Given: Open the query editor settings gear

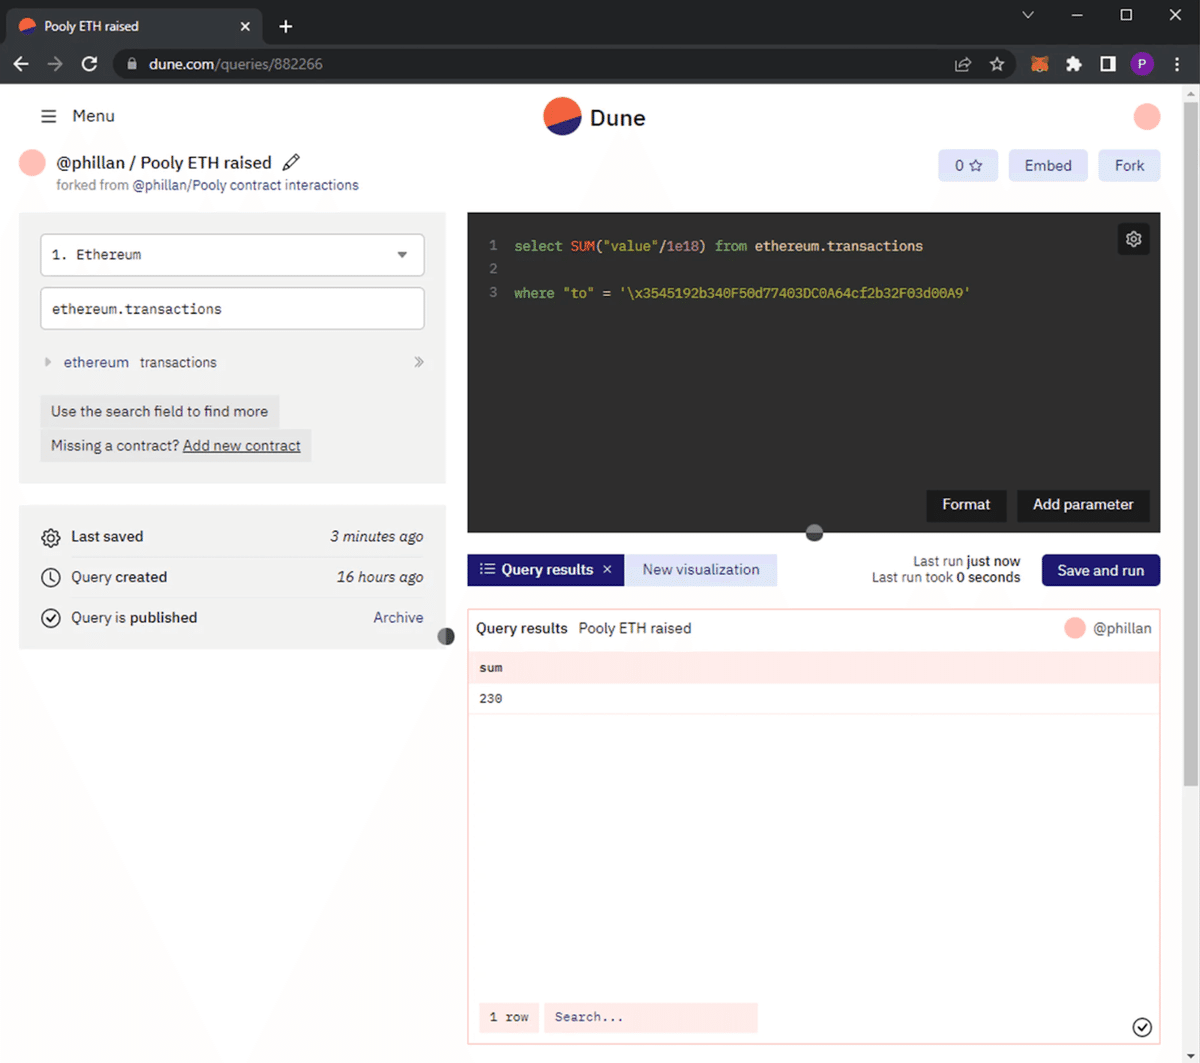Looking at the screenshot, I should tap(1133, 239).
